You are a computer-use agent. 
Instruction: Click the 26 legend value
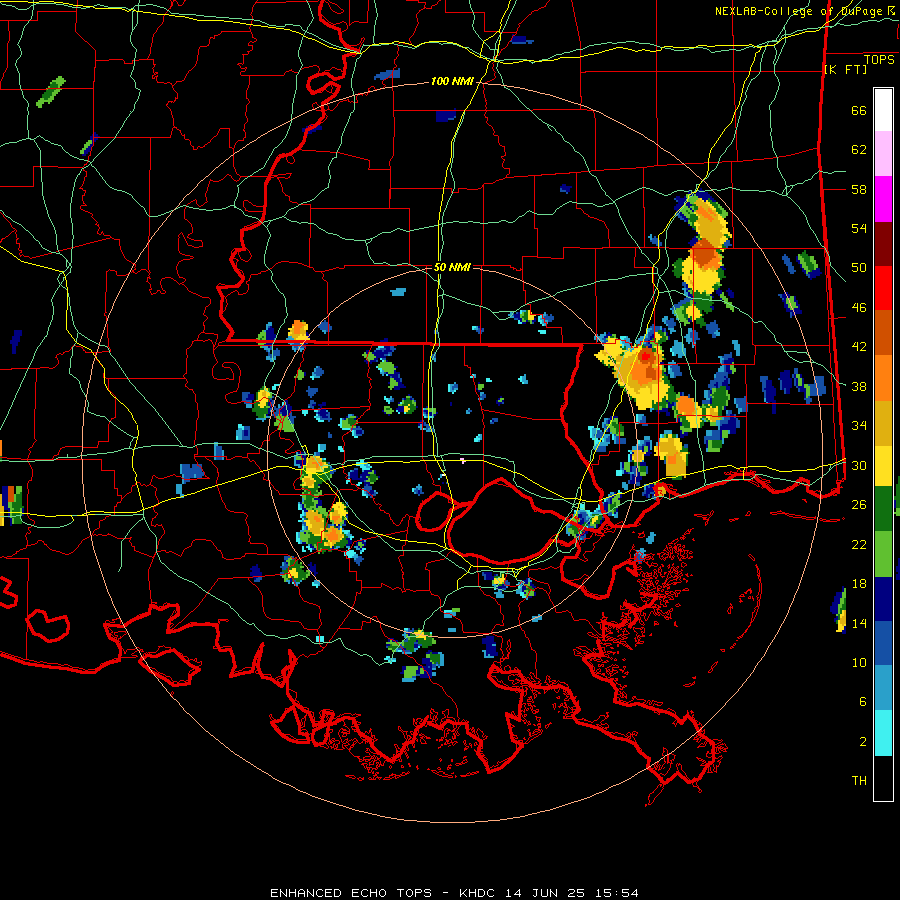click(x=859, y=505)
